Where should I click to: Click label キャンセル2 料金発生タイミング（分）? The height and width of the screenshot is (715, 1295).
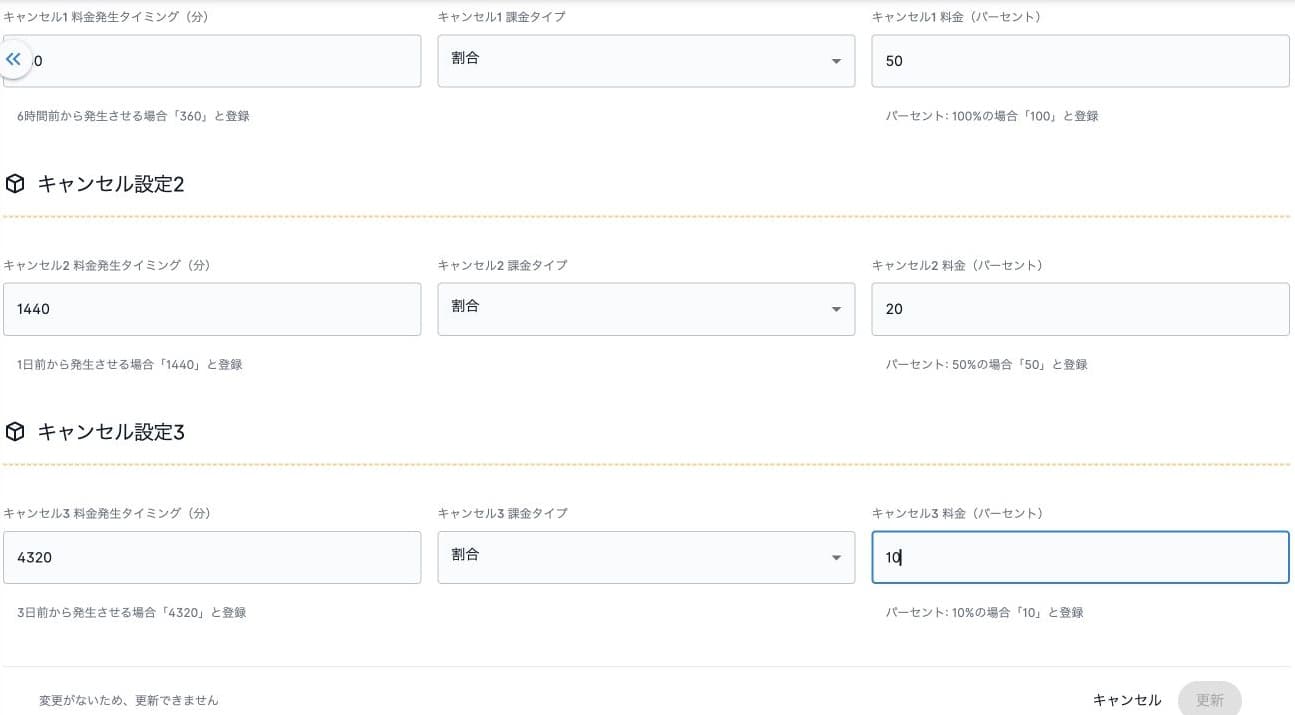pyautogui.click(x=107, y=265)
